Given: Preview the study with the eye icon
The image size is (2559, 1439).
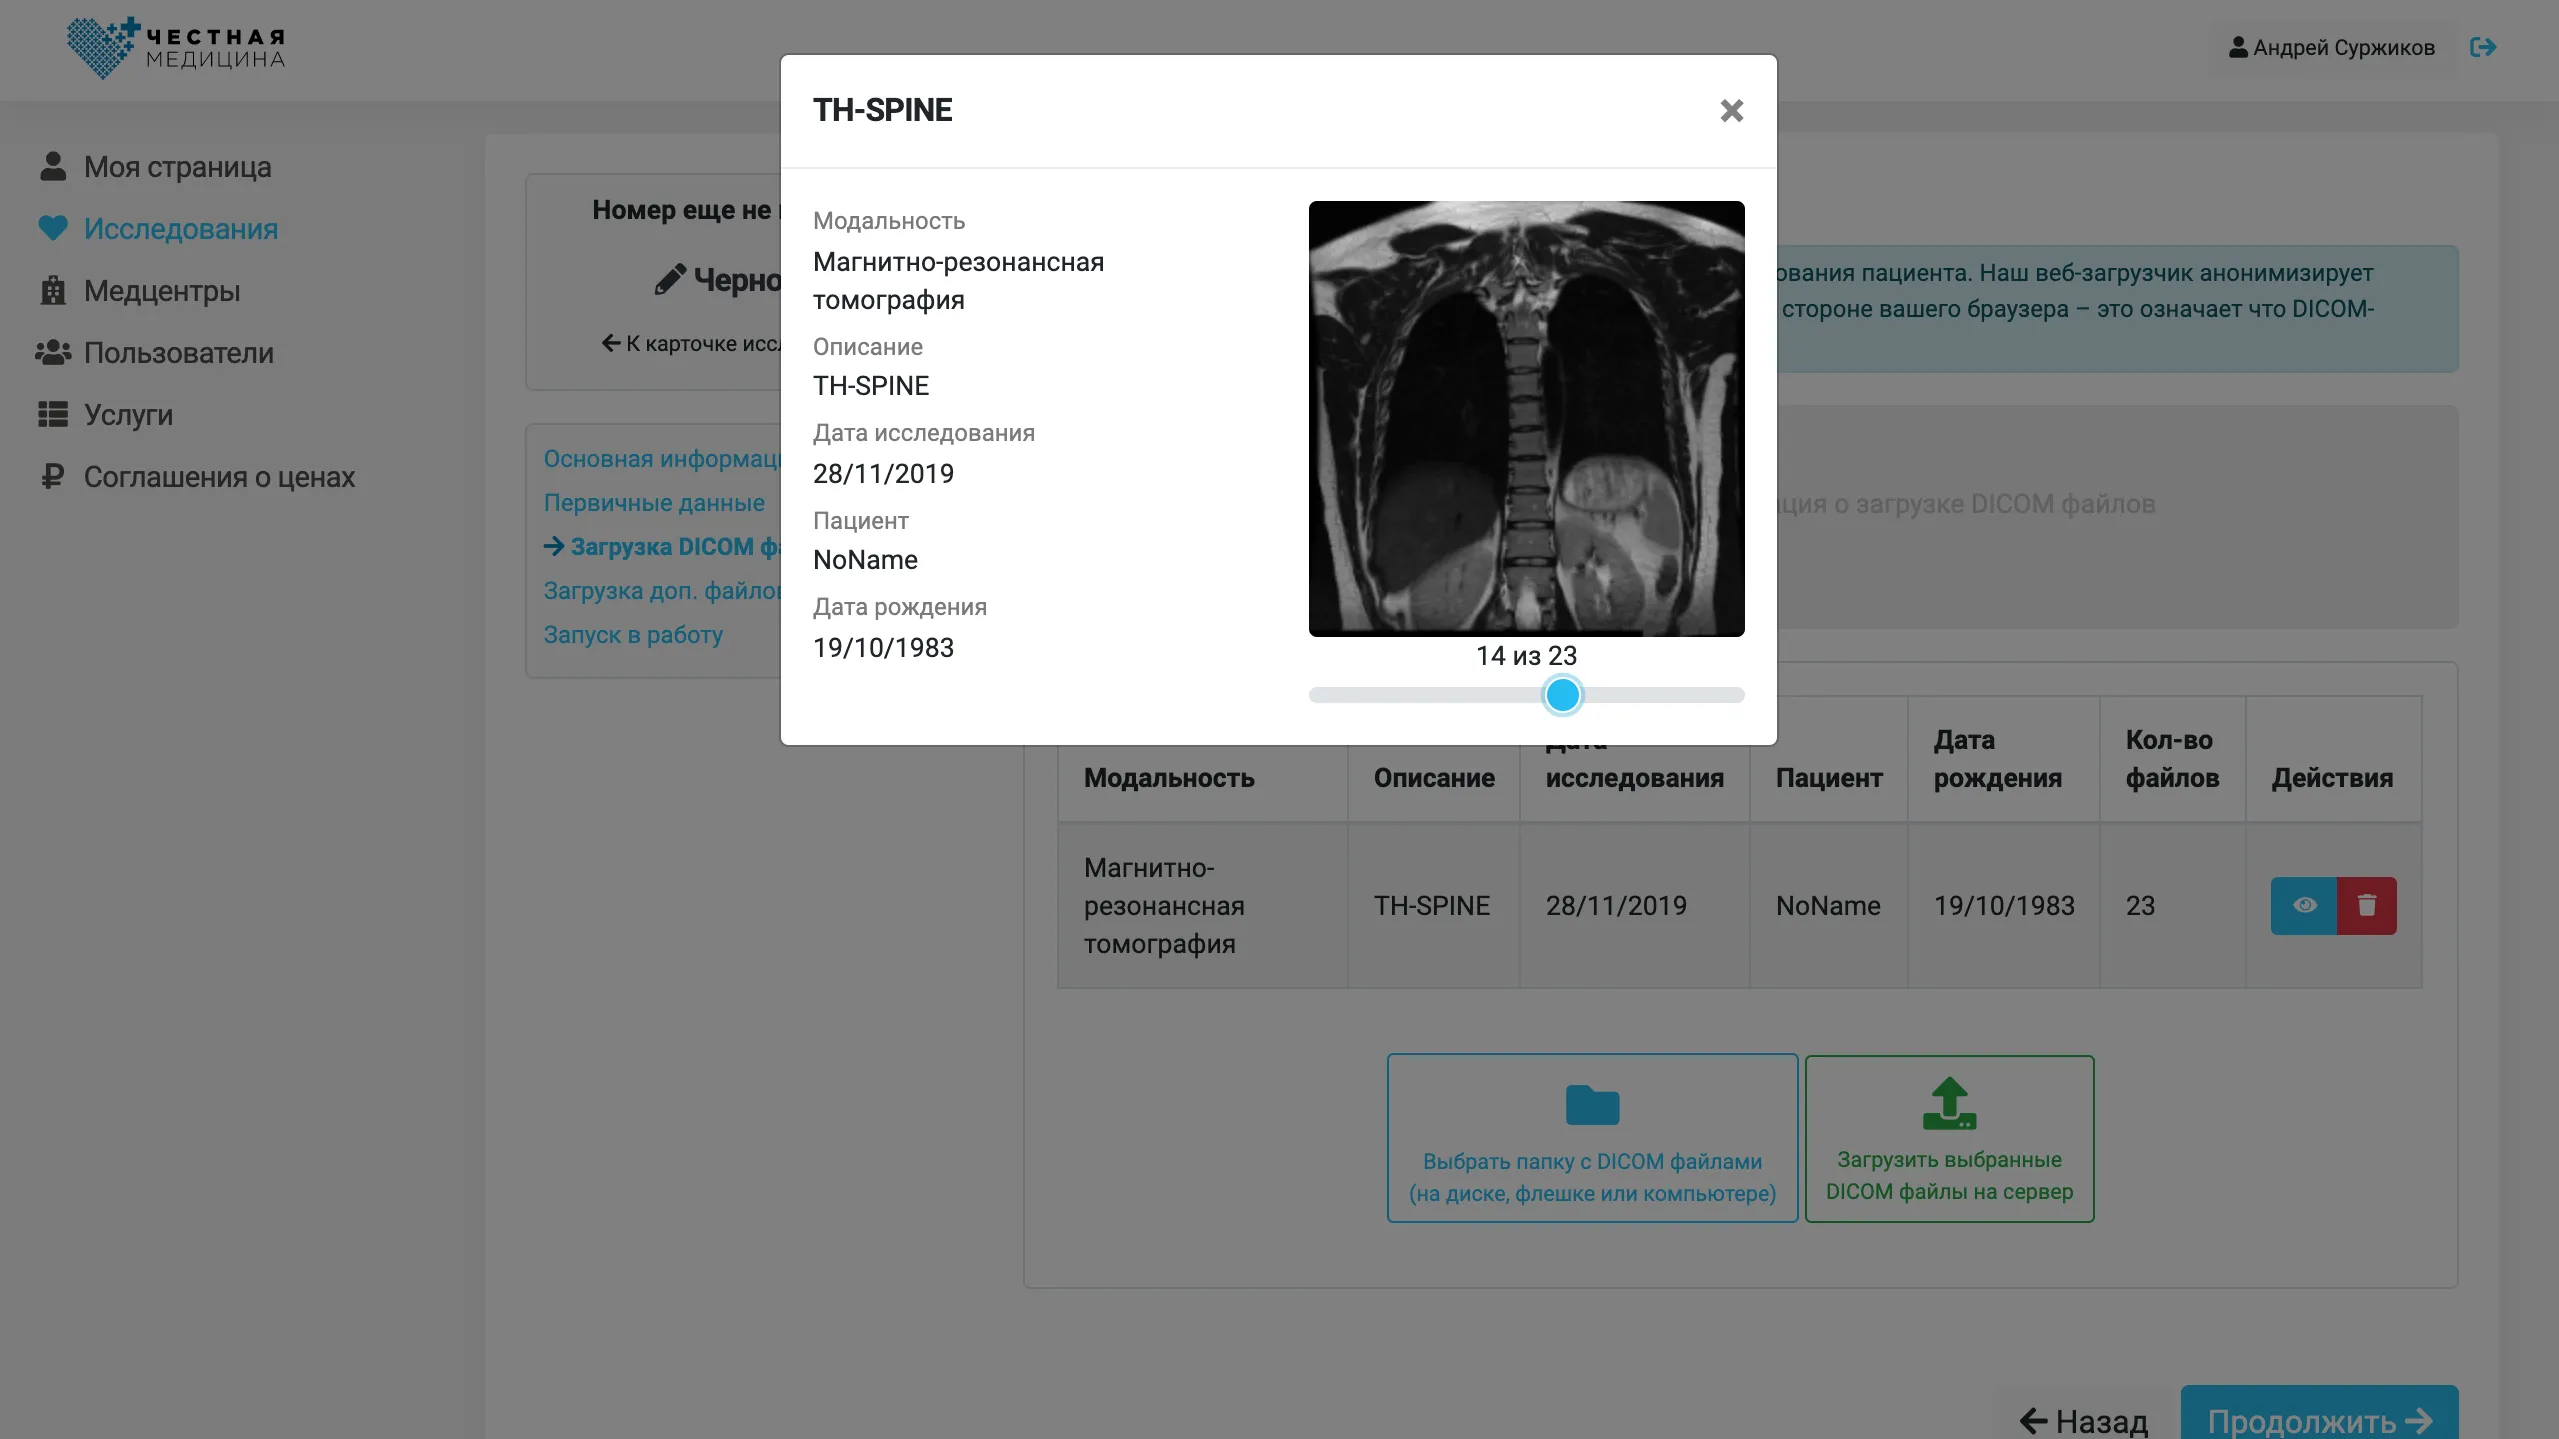Looking at the screenshot, I should (2305, 905).
